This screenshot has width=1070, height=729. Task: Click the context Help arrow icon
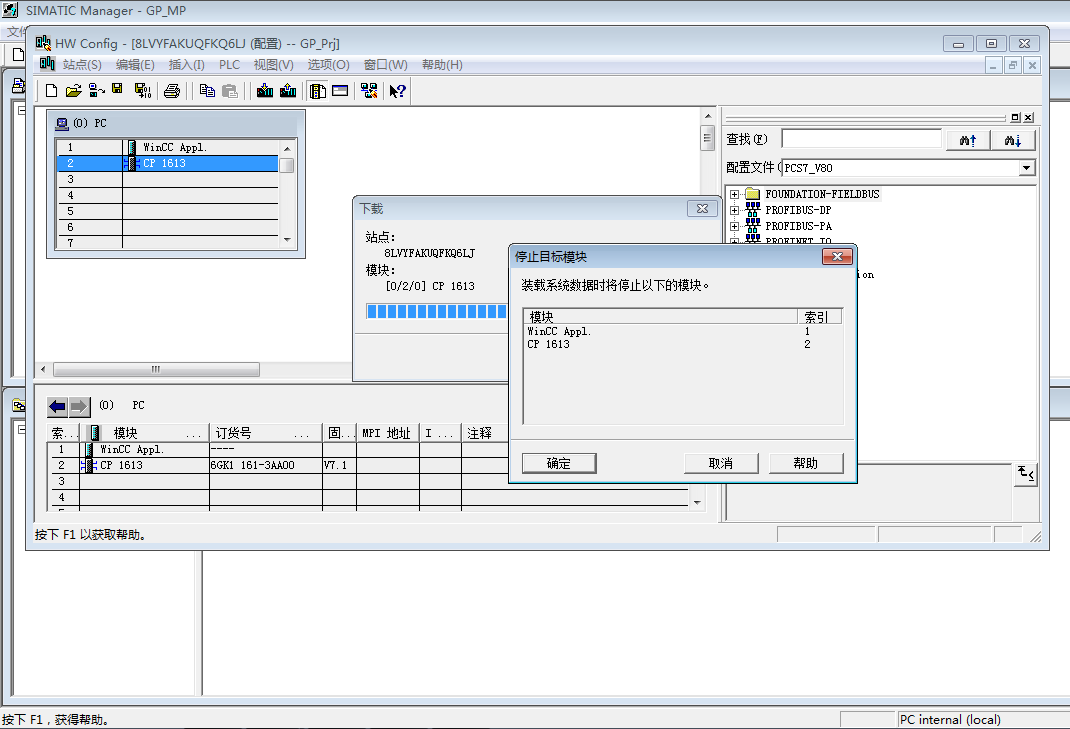tap(398, 91)
